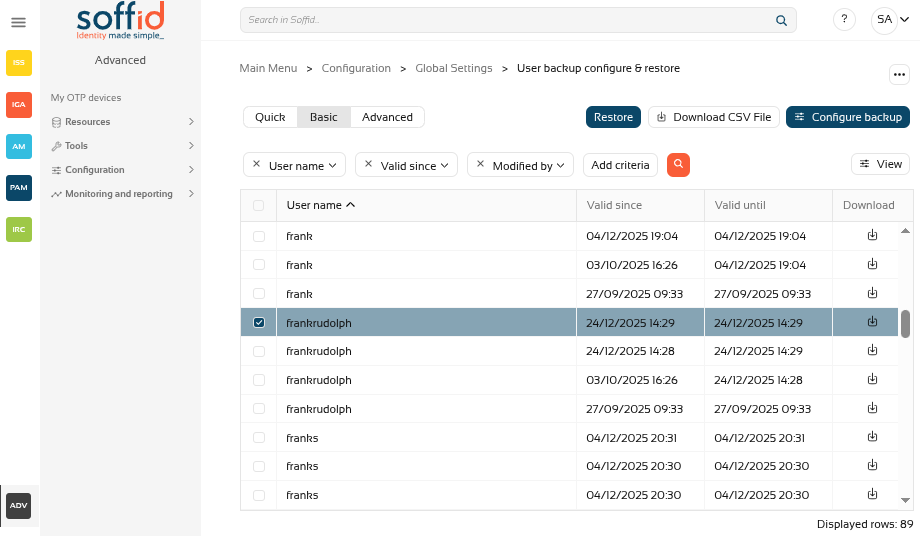Screen dimensions: 920x536
Task: Toggle the select-all header checkbox
Action: click(x=259, y=205)
